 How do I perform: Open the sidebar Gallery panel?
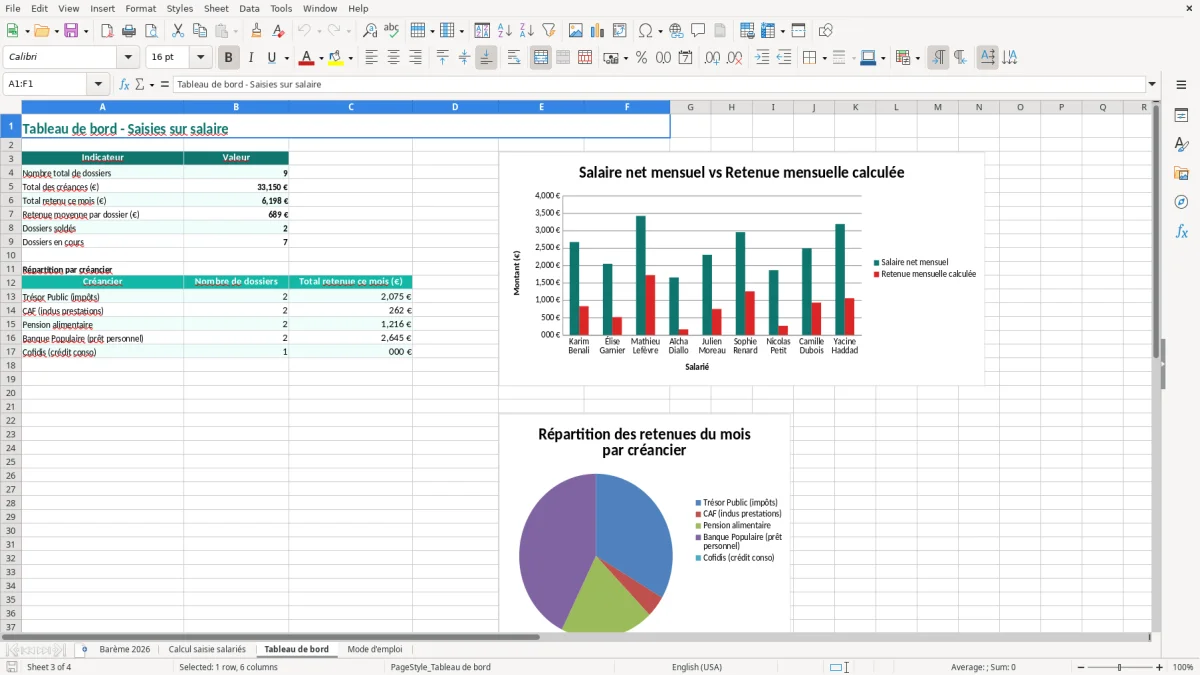(1181, 173)
